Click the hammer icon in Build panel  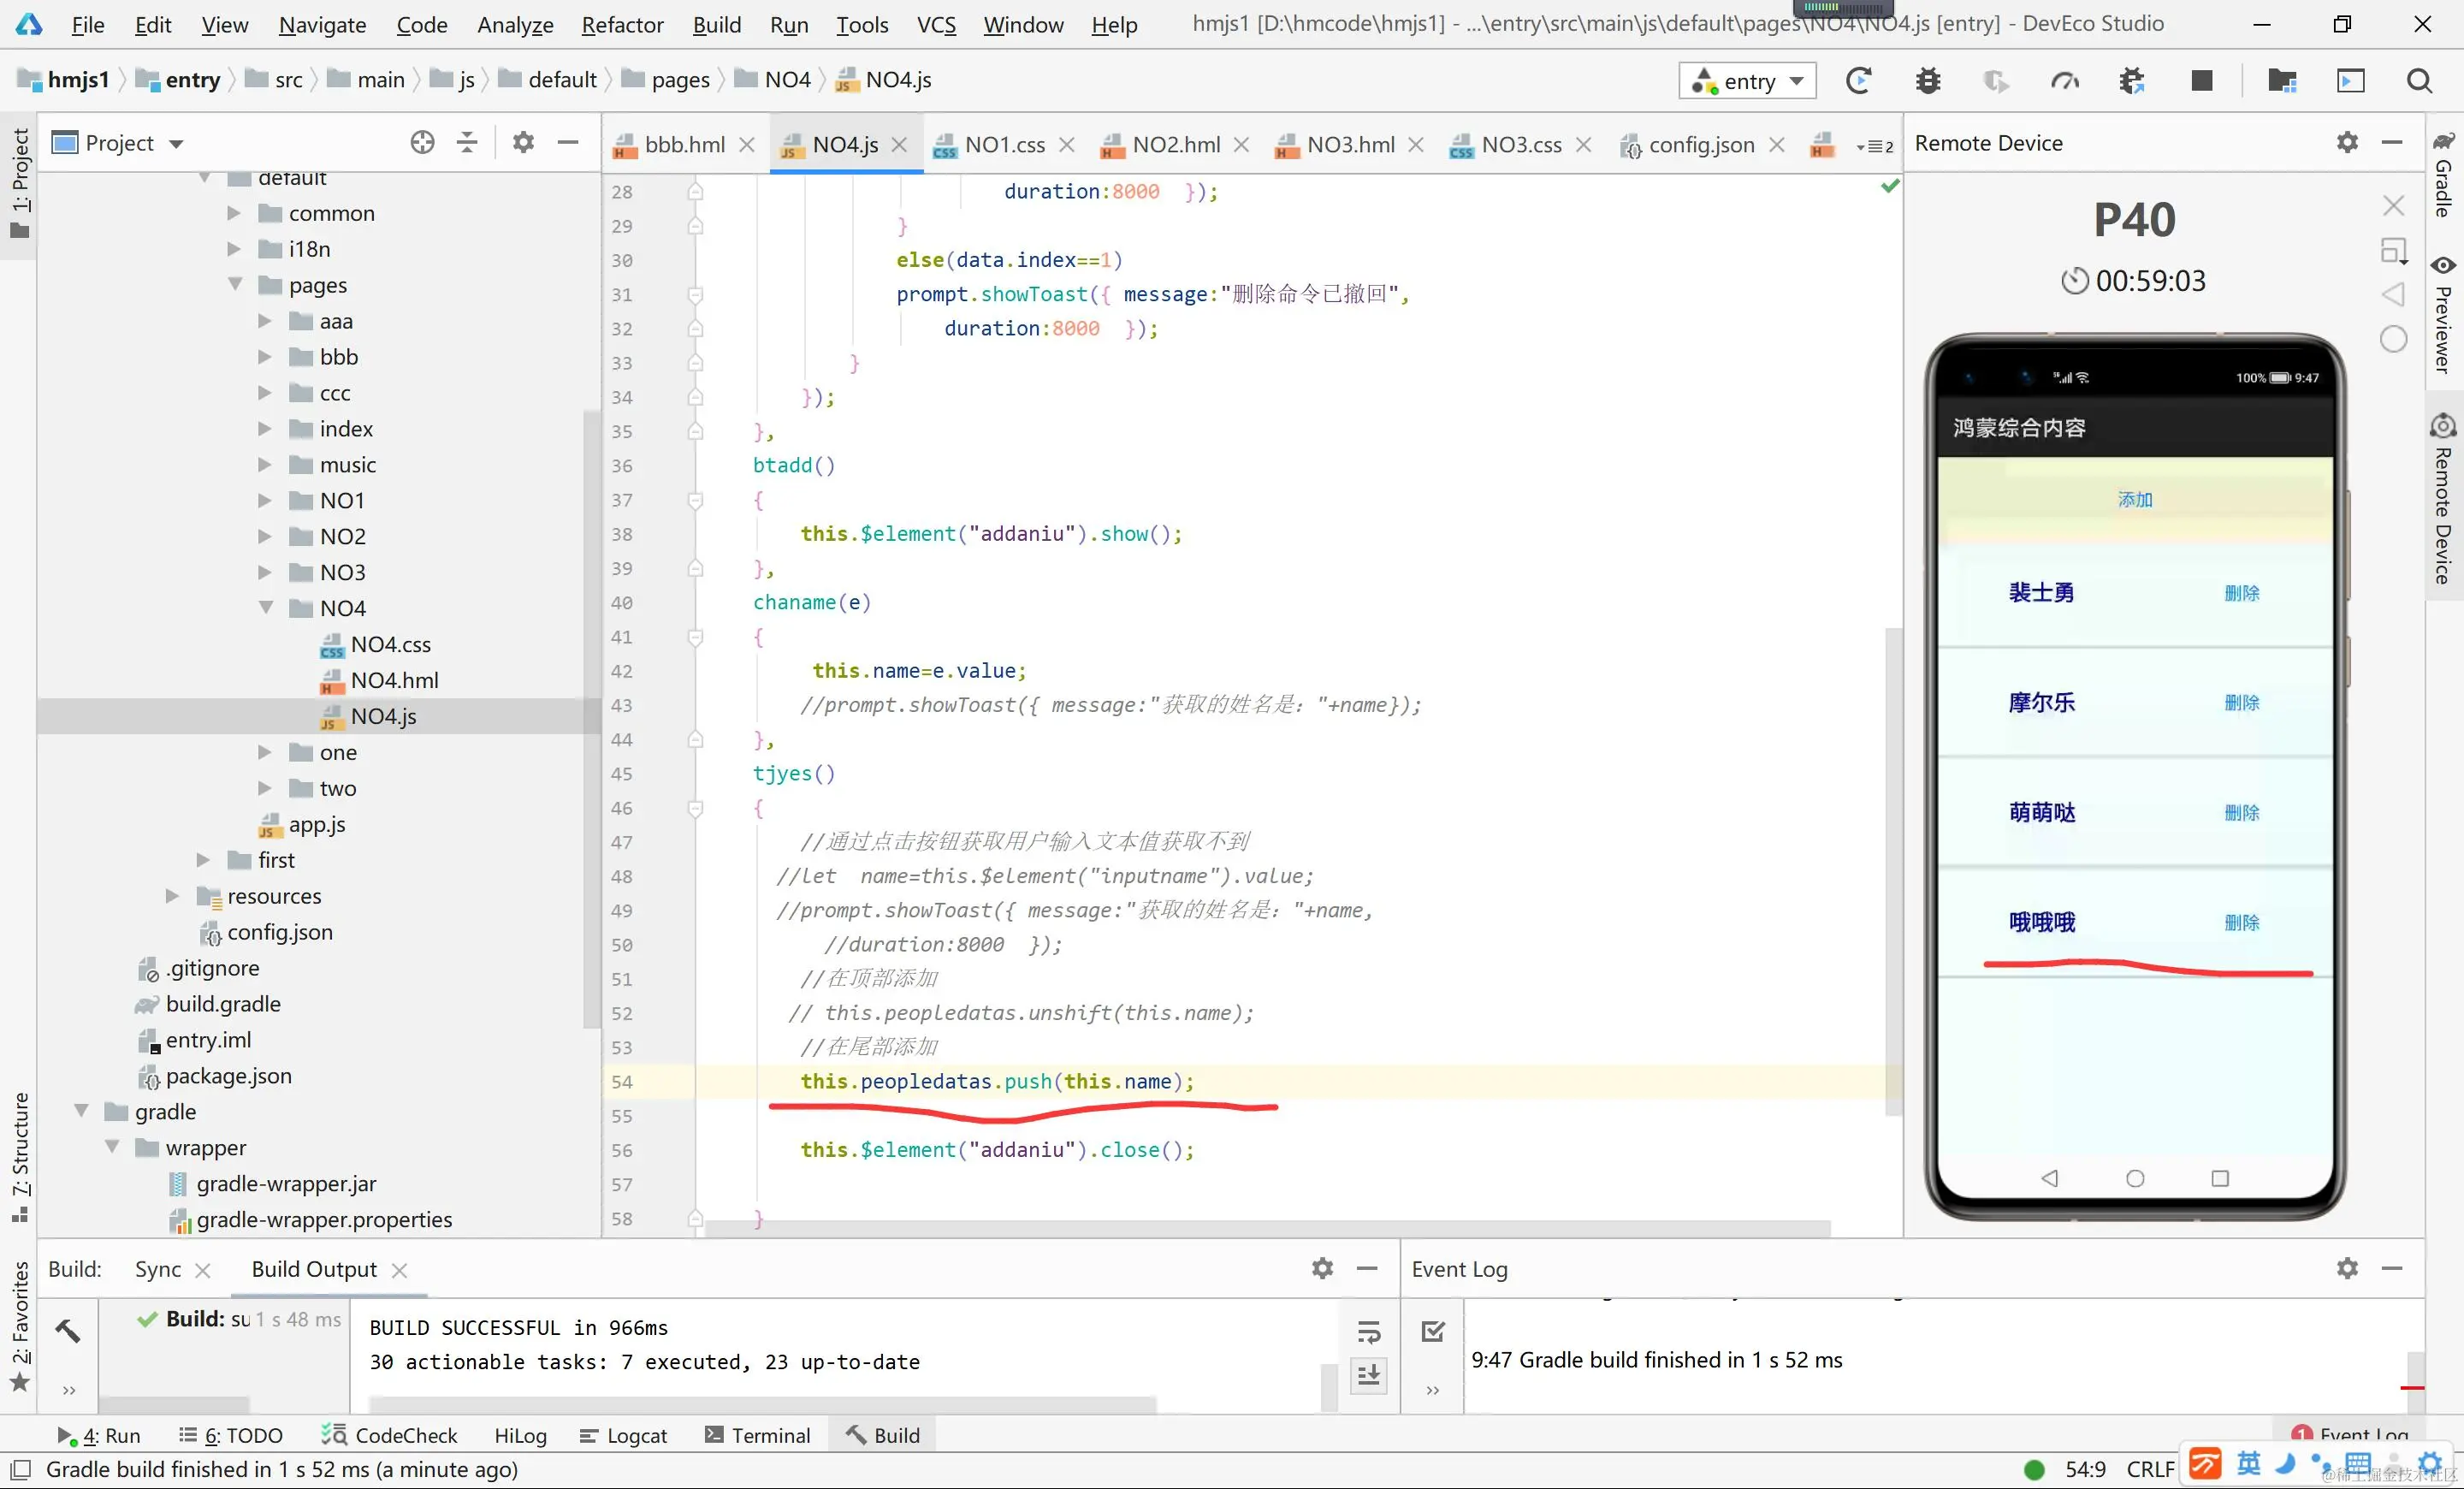coord(68,1330)
